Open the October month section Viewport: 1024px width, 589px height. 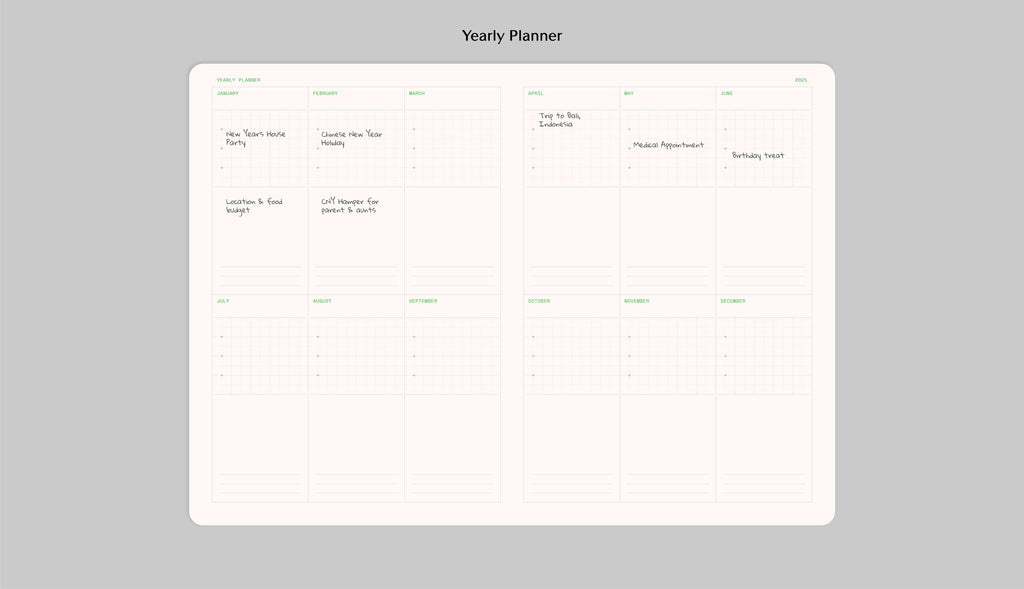point(539,301)
